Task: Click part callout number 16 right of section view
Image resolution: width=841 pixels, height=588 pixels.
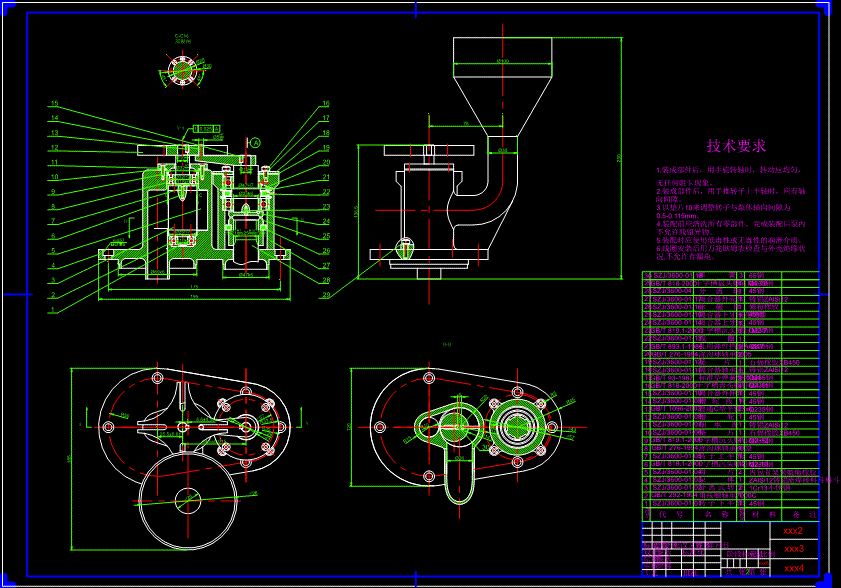Action: [x=326, y=104]
